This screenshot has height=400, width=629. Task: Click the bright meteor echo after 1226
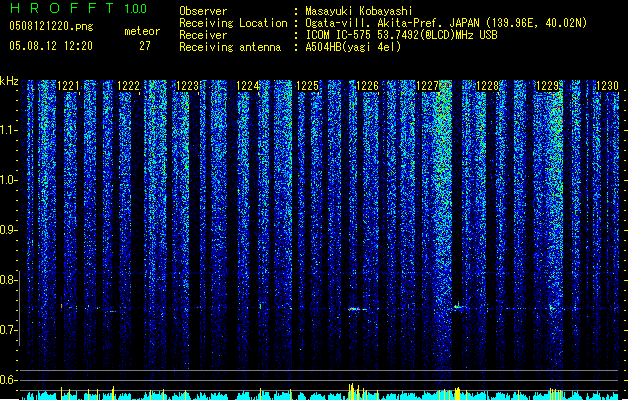point(357,309)
